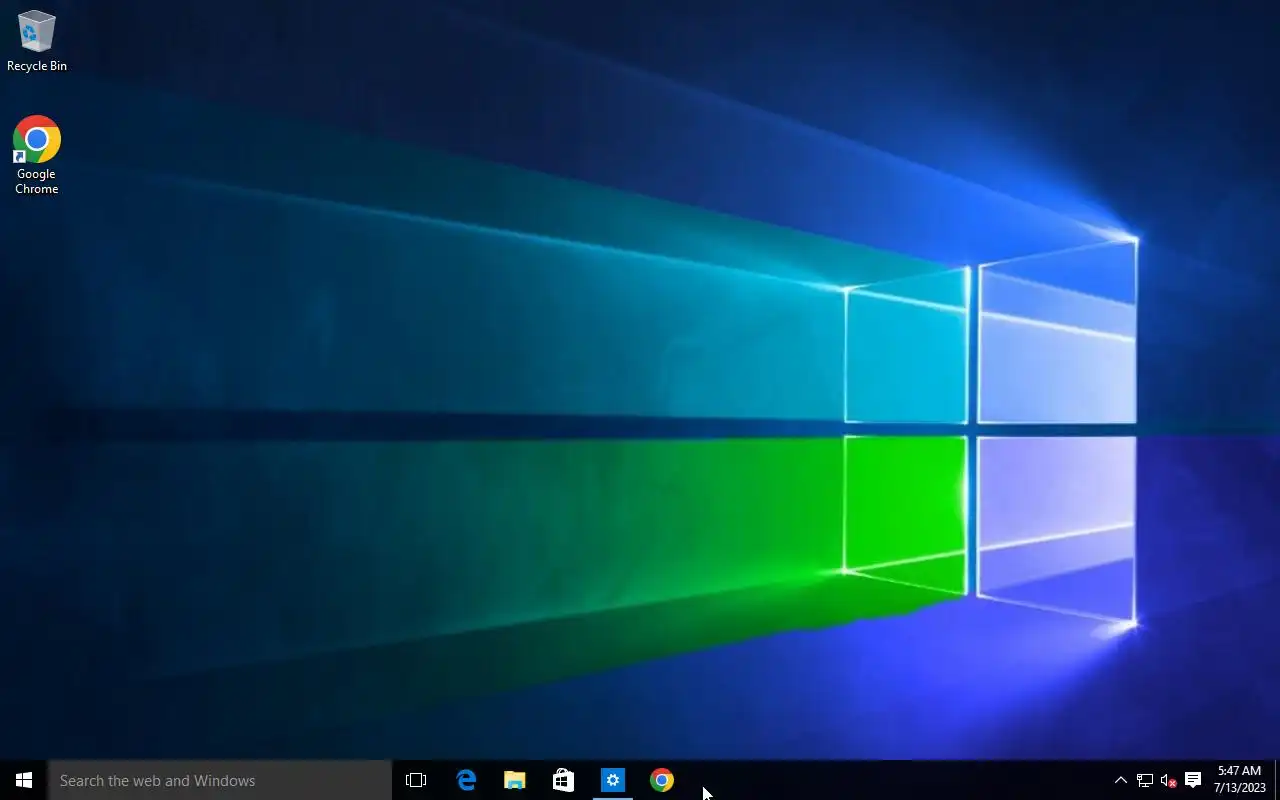The height and width of the screenshot is (800, 1280).
Task: Click the Search the web and Windows box
Action: (220, 780)
